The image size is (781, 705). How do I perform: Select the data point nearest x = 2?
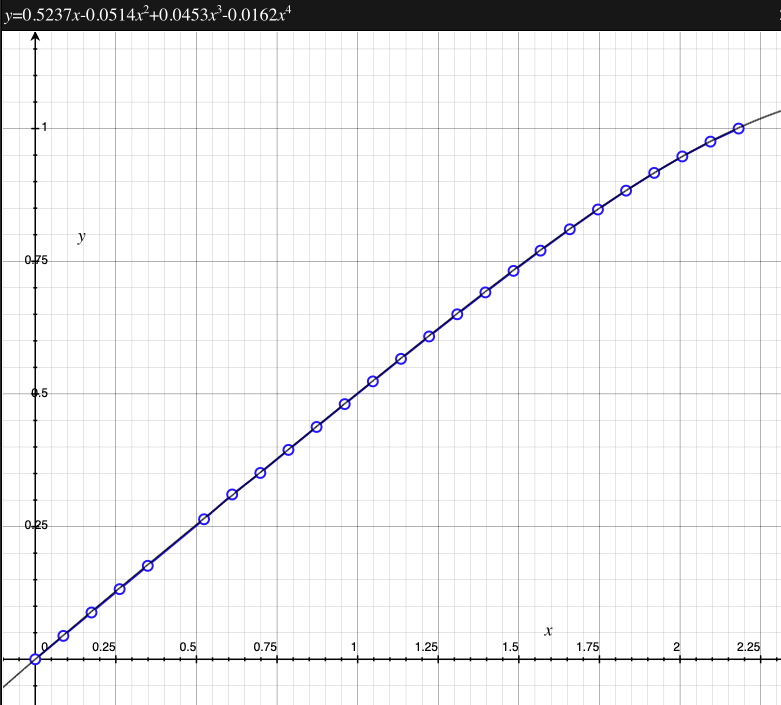click(x=682, y=157)
